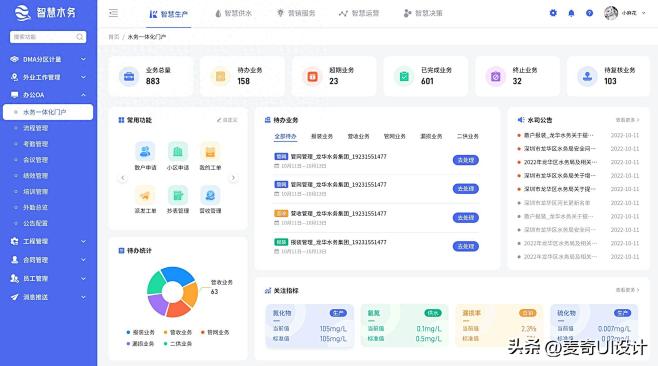Toggle 报装业务 in the pie chart legend
Screen dimensions: 658x366
[x=141, y=332]
